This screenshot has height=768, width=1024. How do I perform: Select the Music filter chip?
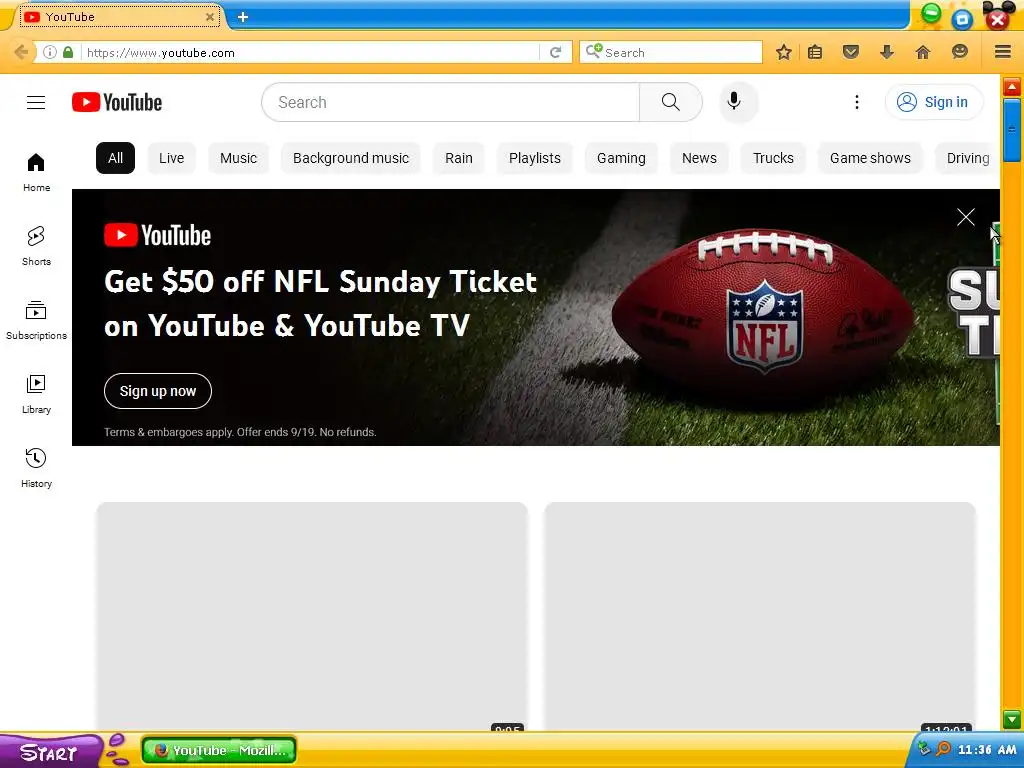[238, 158]
